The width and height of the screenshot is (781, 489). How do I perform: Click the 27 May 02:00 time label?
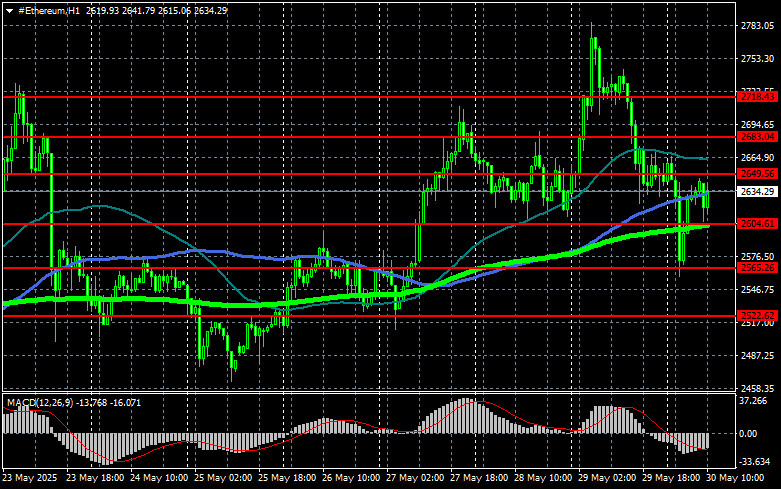(415, 478)
